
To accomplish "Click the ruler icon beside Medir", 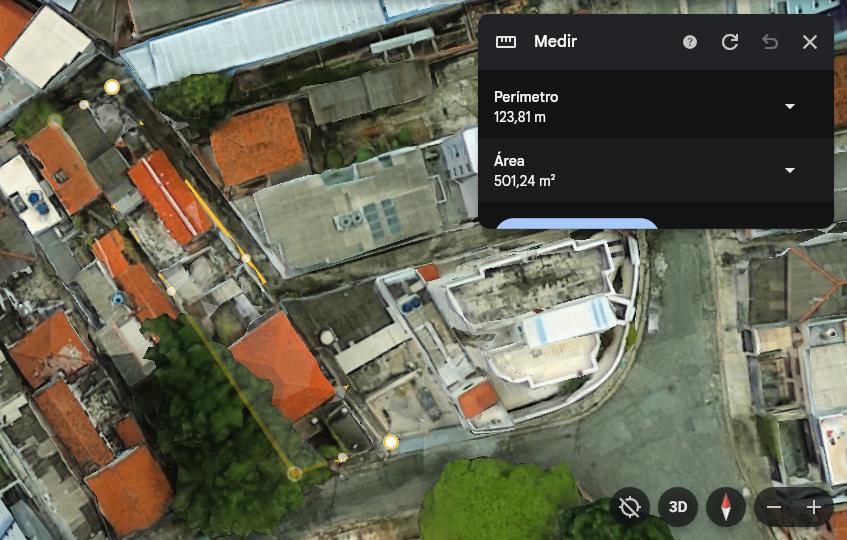I will 506,42.
